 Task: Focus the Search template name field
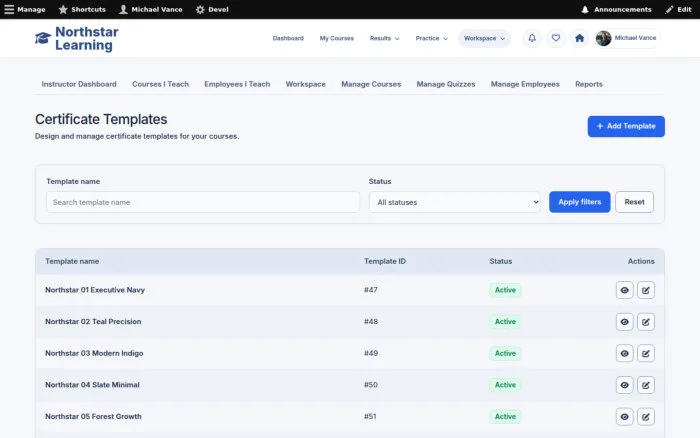203,202
